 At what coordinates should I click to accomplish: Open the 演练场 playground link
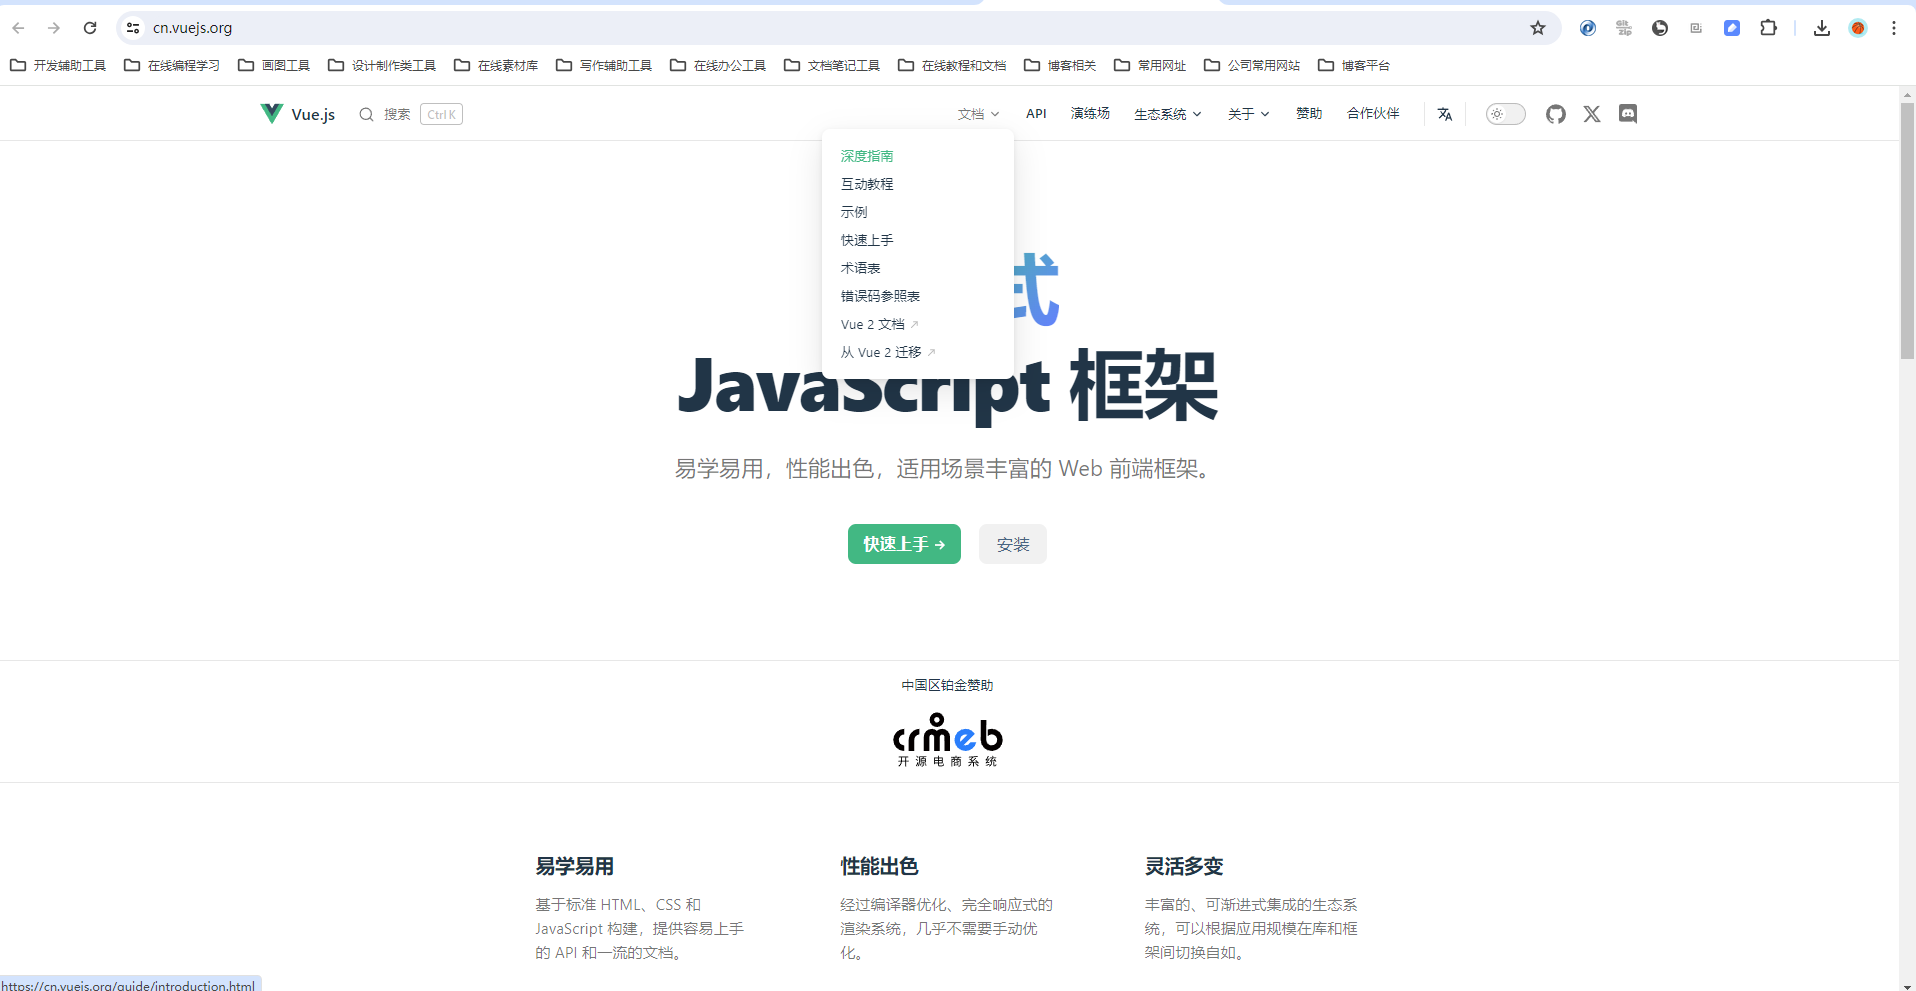[x=1090, y=114]
